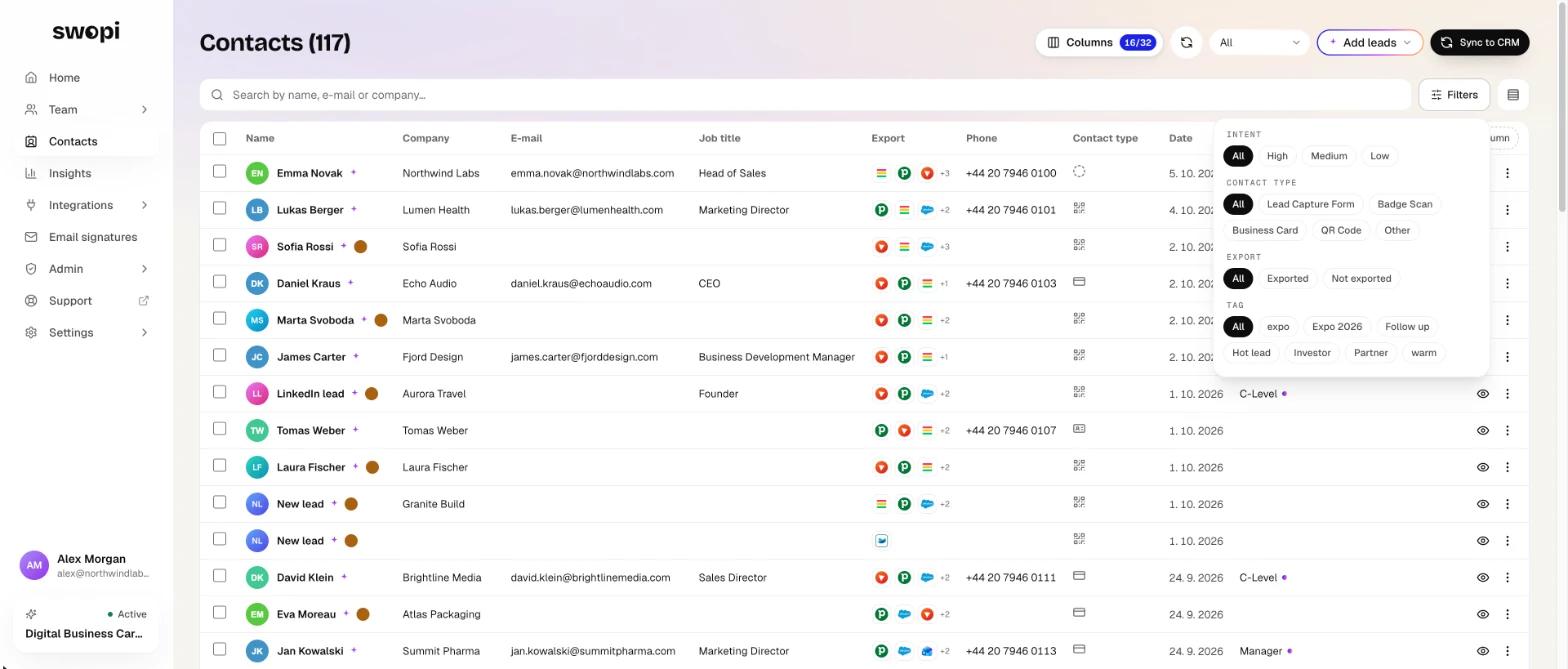Click the Filters button
The width and height of the screenshot is (1568, 669).
coord(1454,95)
